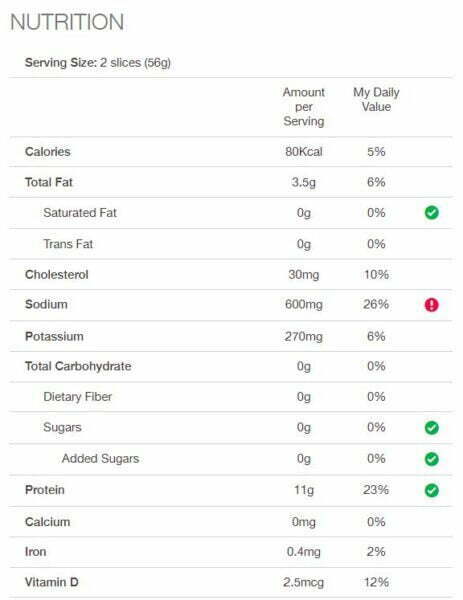Select the Calories row label

click(x=48, y=152)
